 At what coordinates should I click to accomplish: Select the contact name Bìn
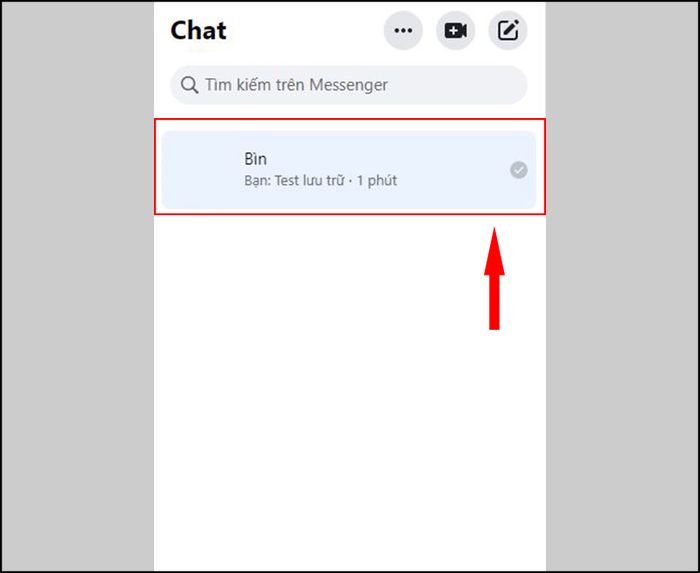tap(255, 159)
